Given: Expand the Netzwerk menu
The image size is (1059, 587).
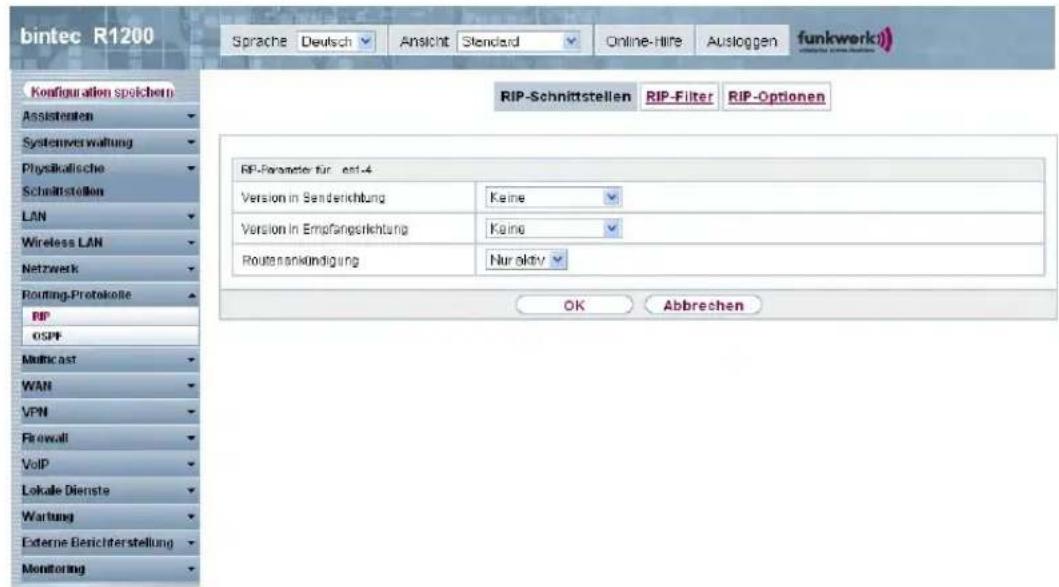Looking at the screenshot, I should tap(107, 269).
